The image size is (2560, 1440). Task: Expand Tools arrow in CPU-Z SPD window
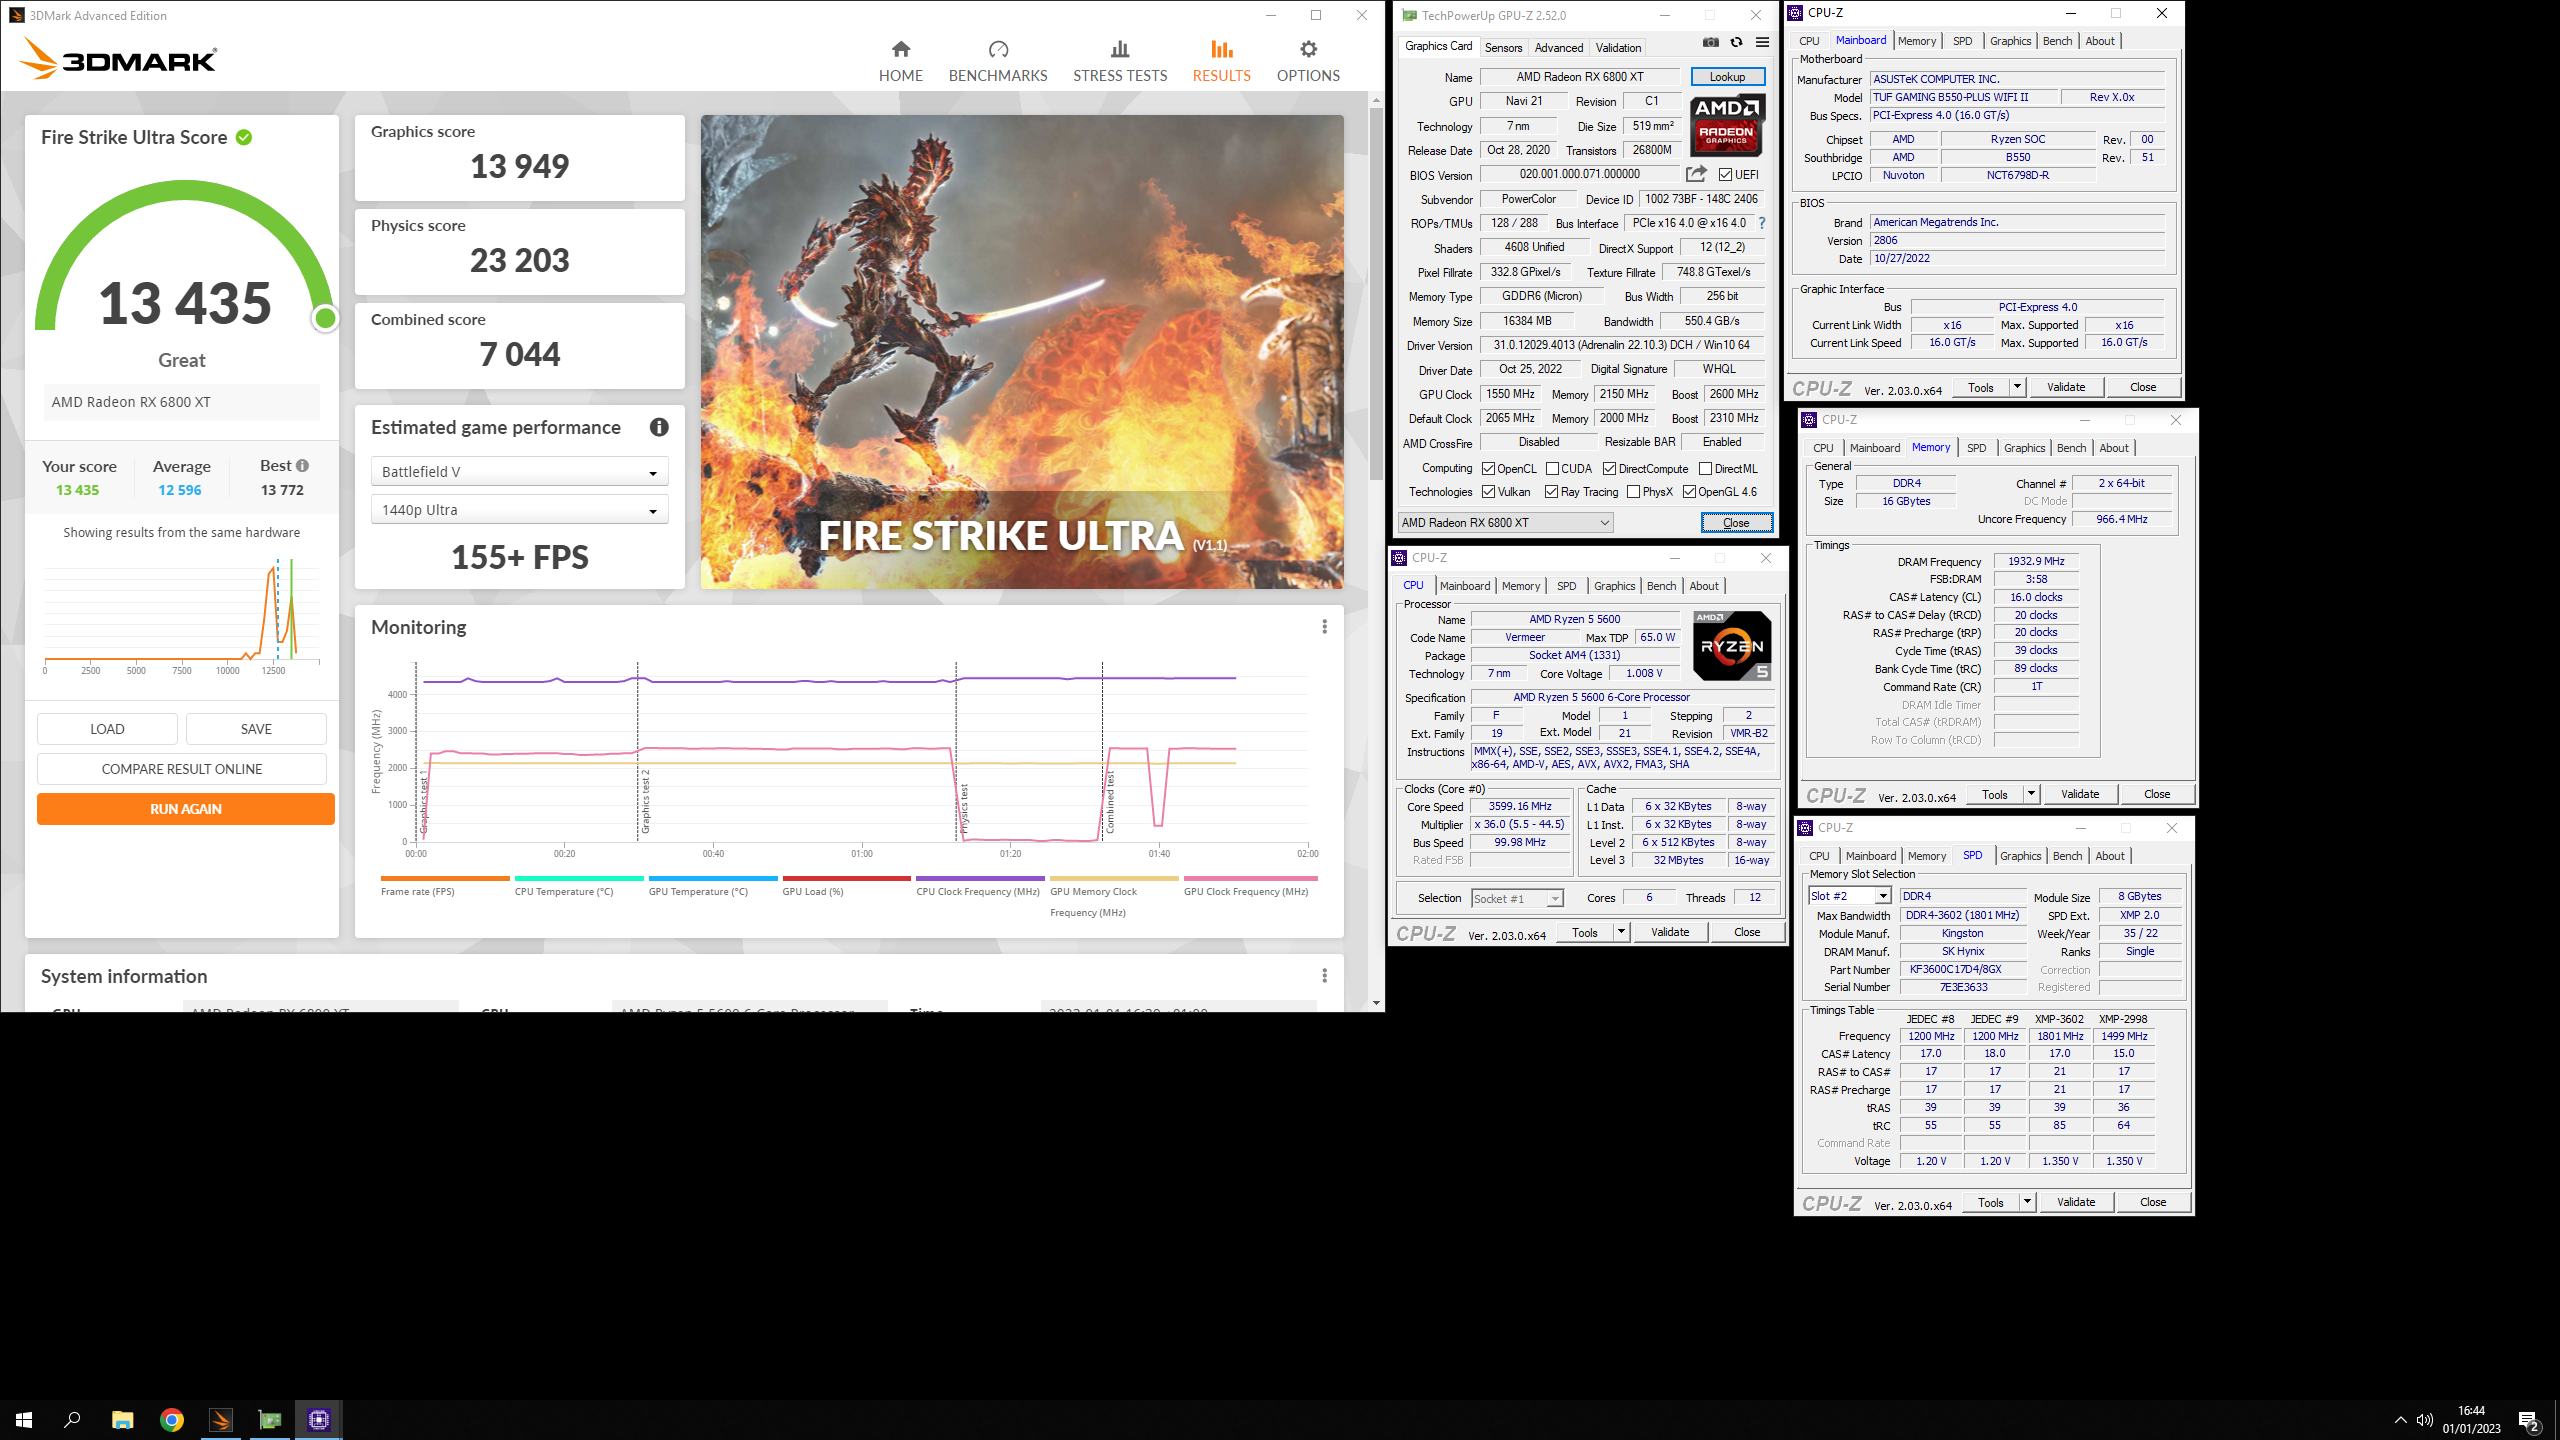pyautogui.click(x=2027, y=1202)
